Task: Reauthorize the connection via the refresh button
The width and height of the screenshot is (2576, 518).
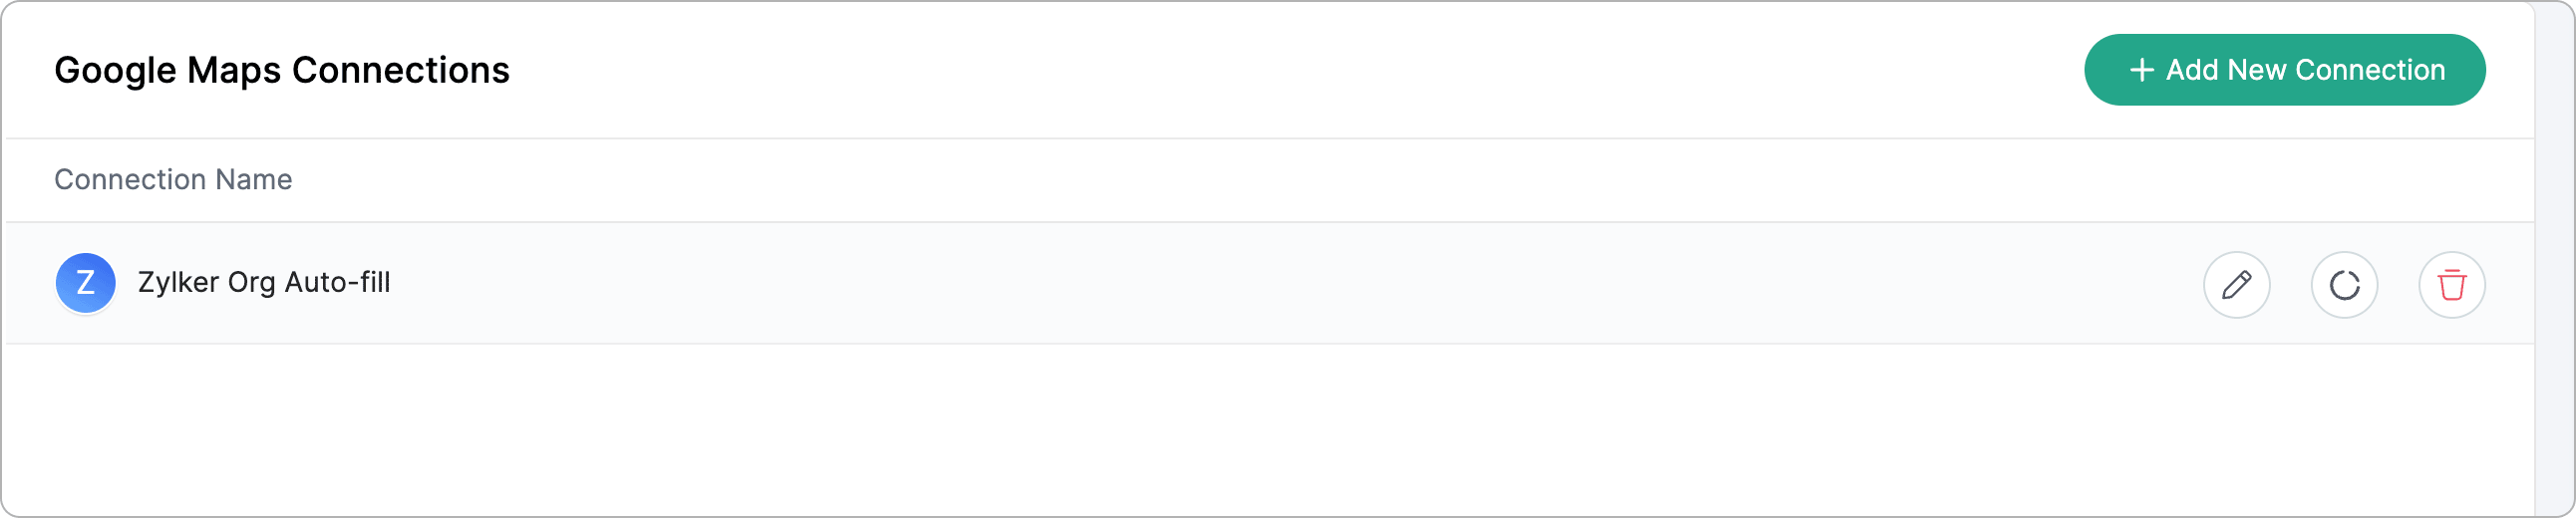Action: coord(2343,285)
